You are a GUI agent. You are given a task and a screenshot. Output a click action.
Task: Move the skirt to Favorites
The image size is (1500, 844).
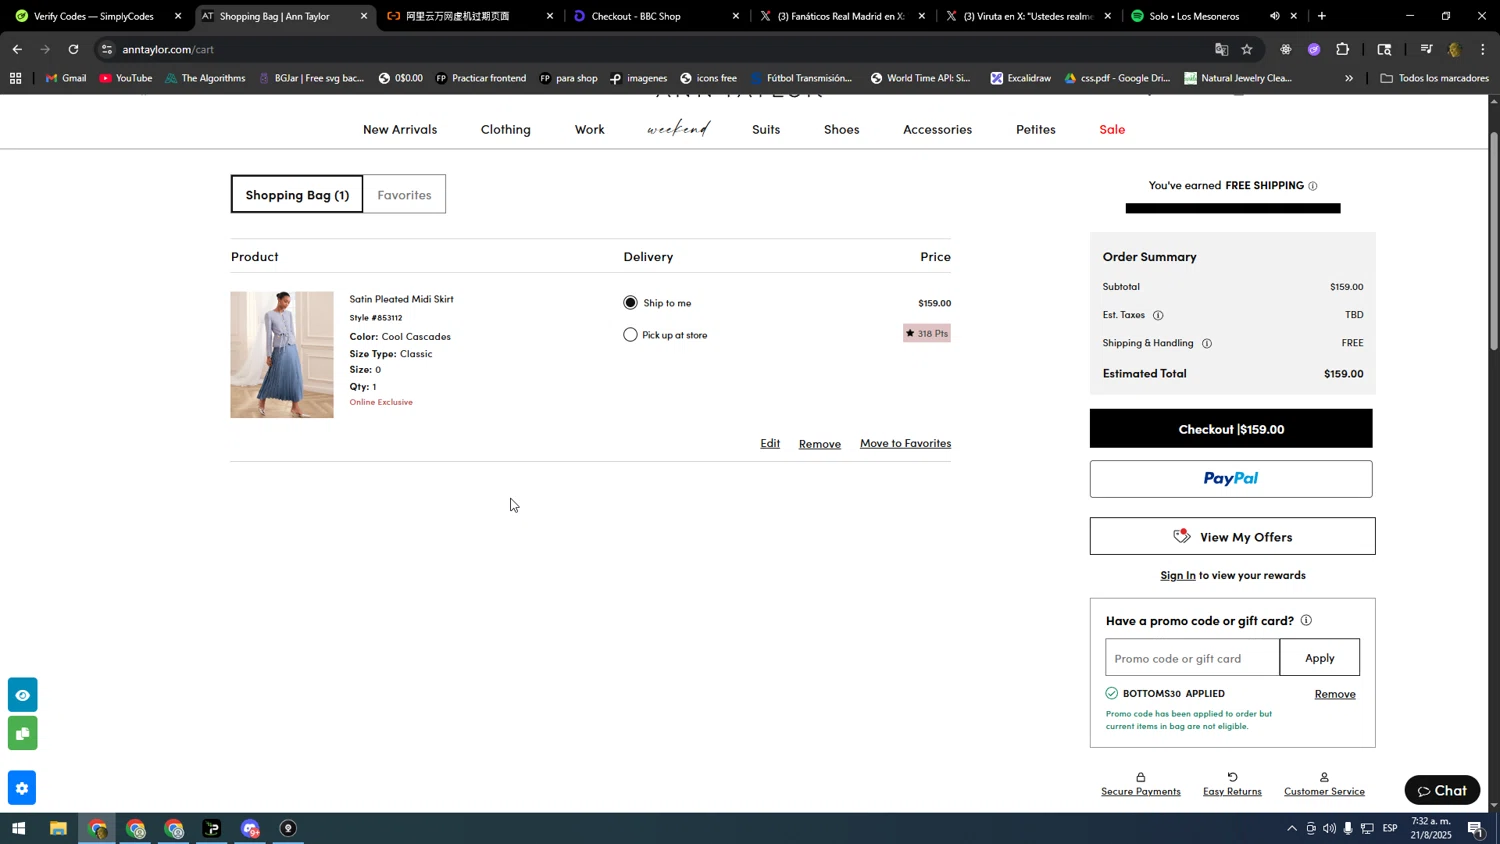(x=906, y=443)
